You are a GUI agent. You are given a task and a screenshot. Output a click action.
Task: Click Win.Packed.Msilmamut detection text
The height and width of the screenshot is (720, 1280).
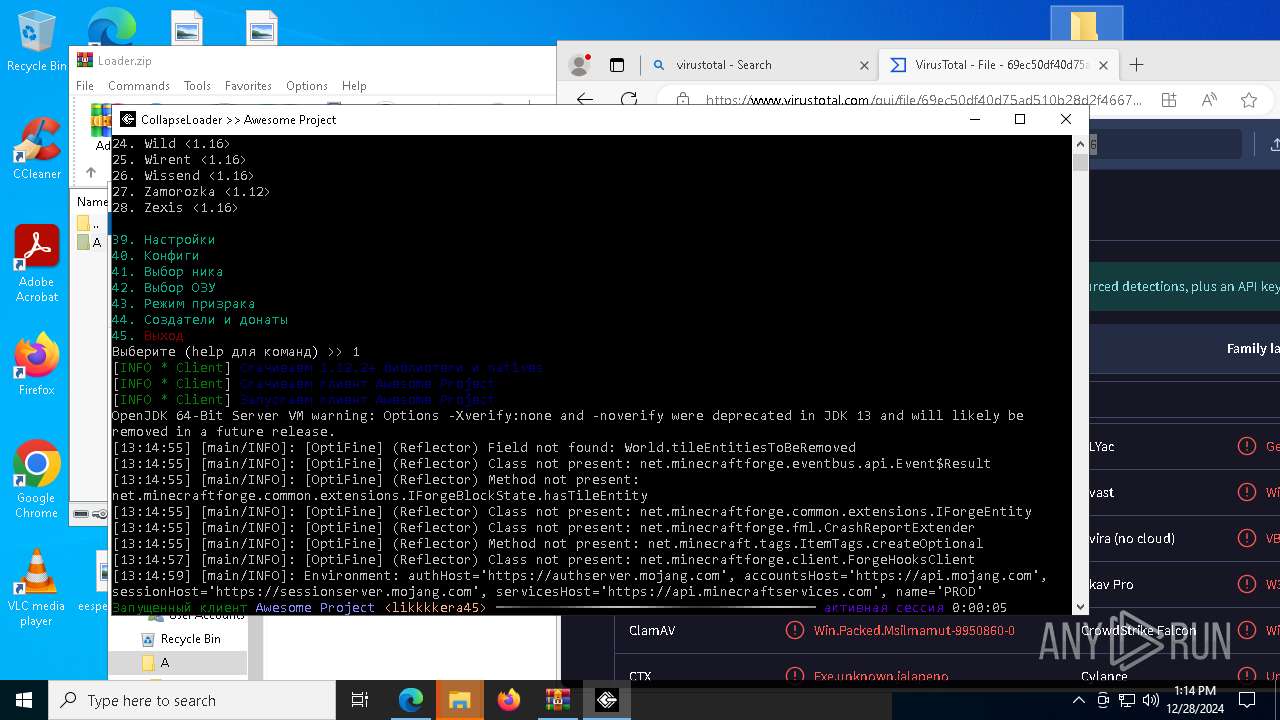click(x=914, y=631)
